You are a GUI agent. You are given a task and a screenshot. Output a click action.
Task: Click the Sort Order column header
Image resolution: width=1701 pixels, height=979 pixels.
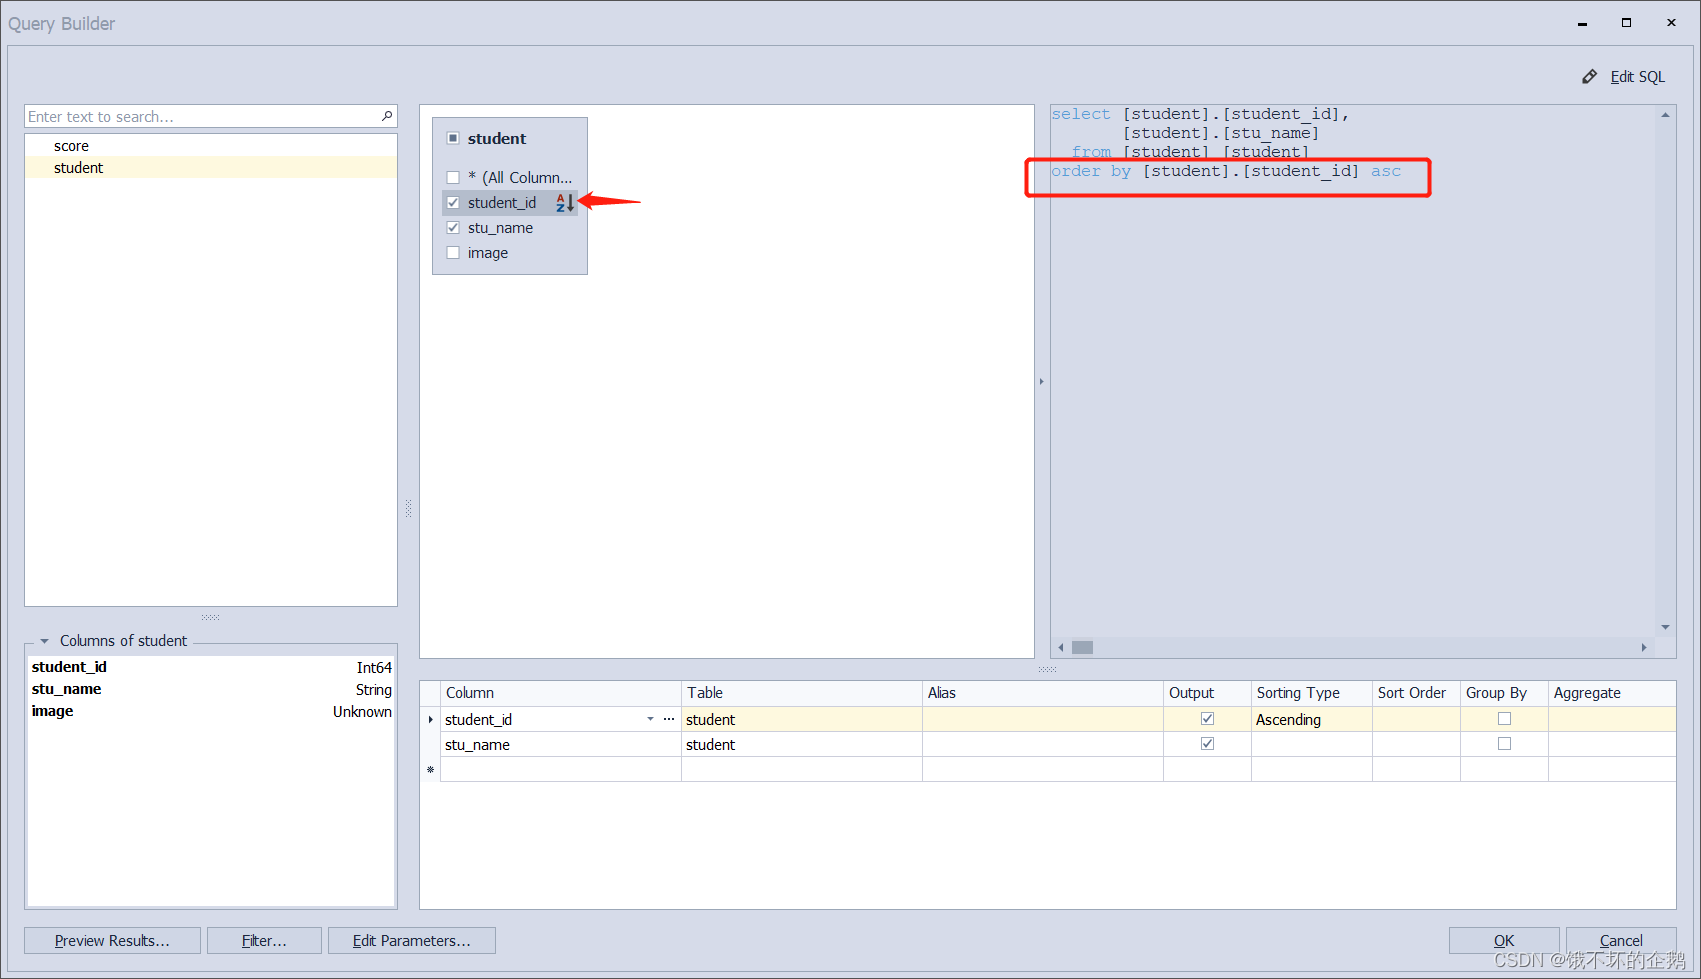point(1416,693)
